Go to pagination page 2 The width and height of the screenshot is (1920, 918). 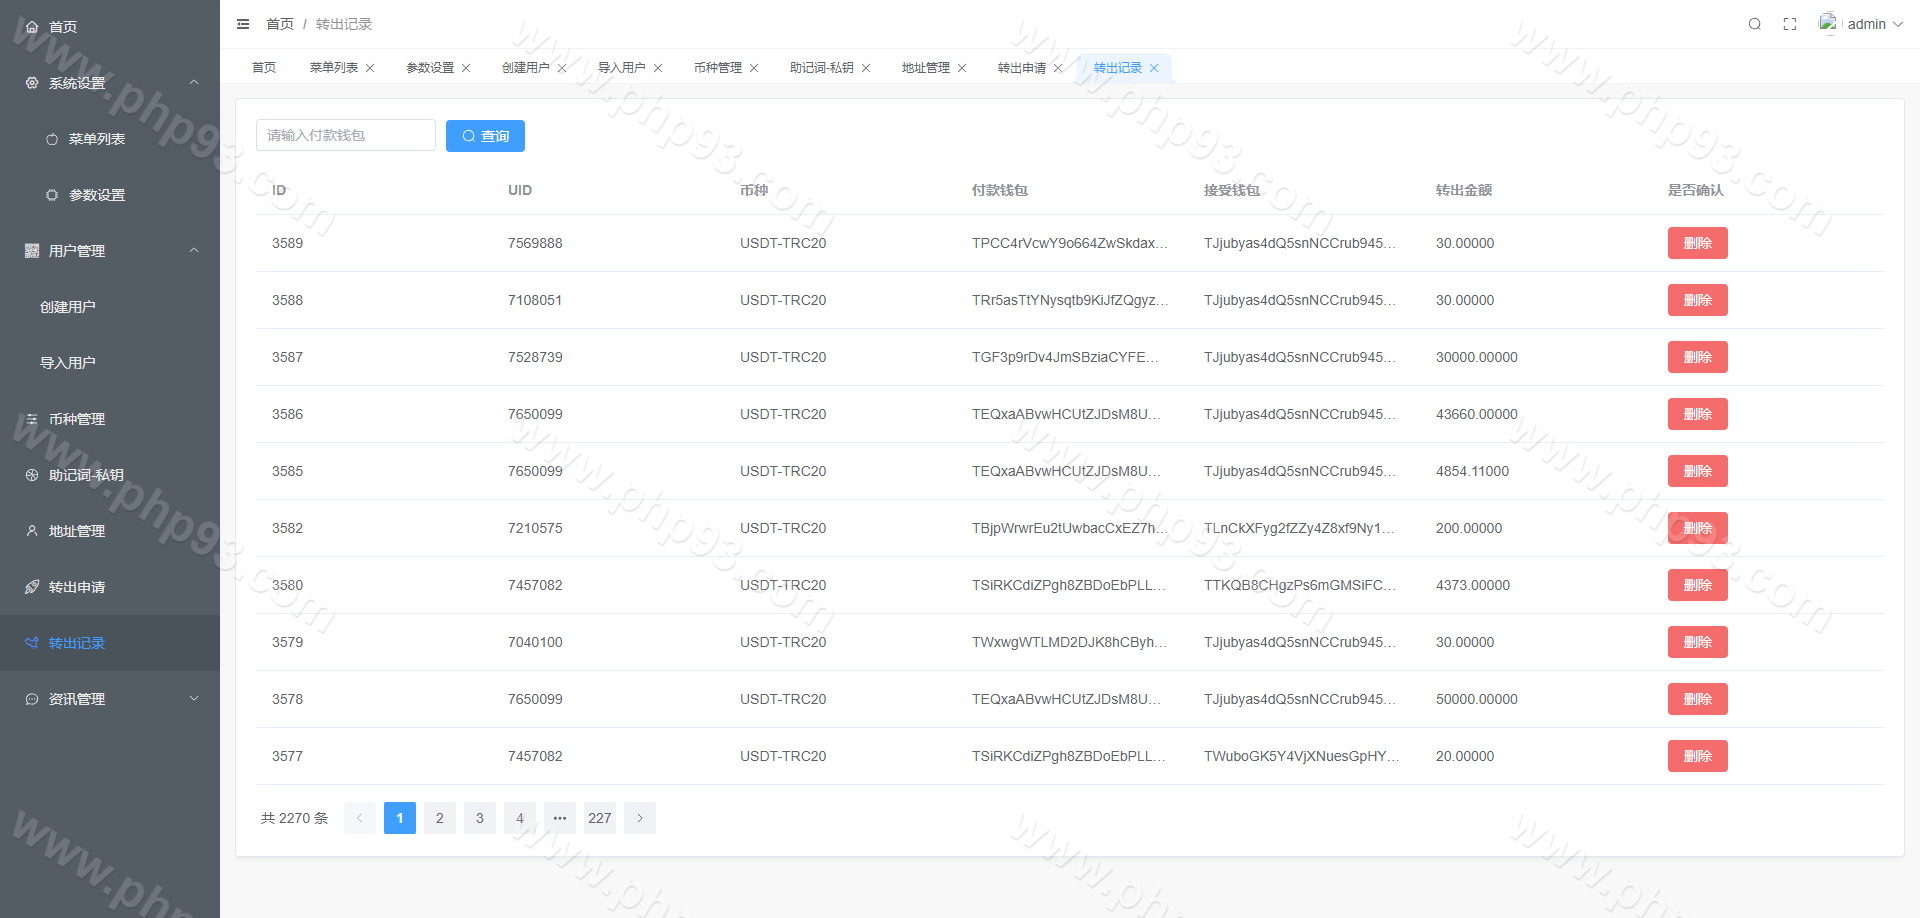tap(439, 818)
